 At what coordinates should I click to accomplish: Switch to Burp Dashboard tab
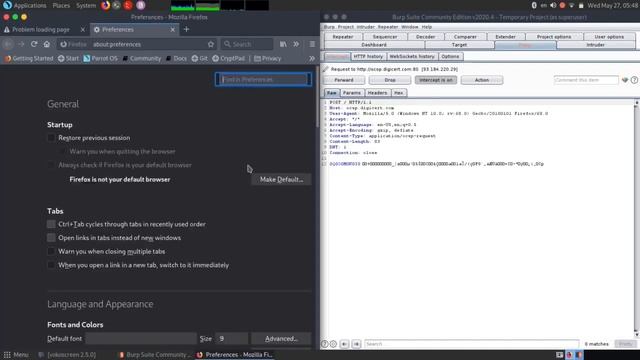(x=374, y=45)
